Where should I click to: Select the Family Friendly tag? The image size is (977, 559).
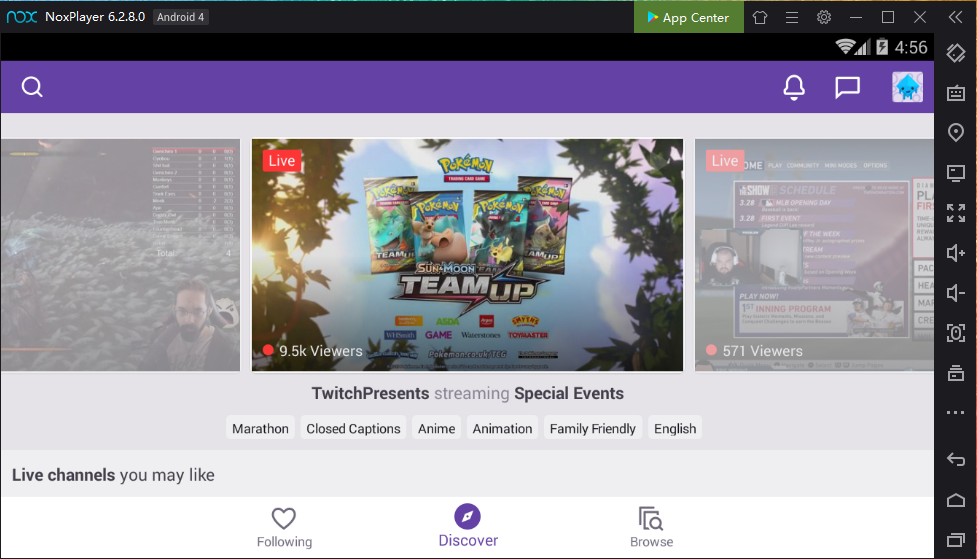pyautogui.click(x=593, y=429)
